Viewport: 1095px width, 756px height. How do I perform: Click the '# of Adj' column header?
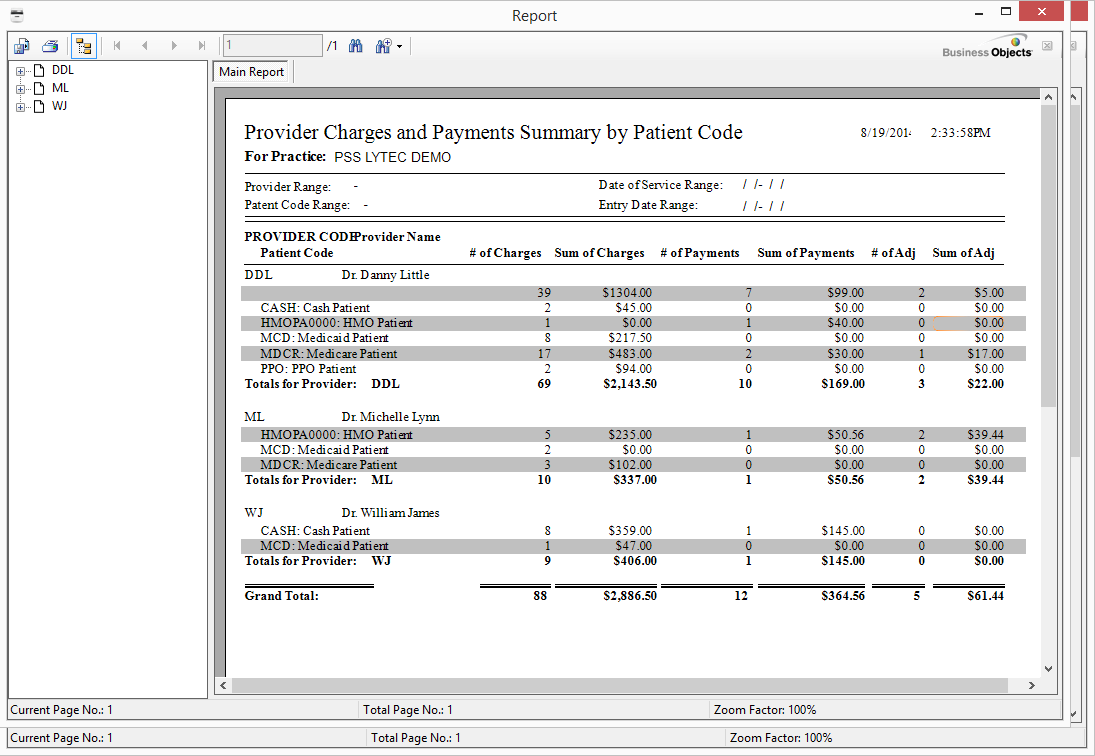tap(893, 253)
